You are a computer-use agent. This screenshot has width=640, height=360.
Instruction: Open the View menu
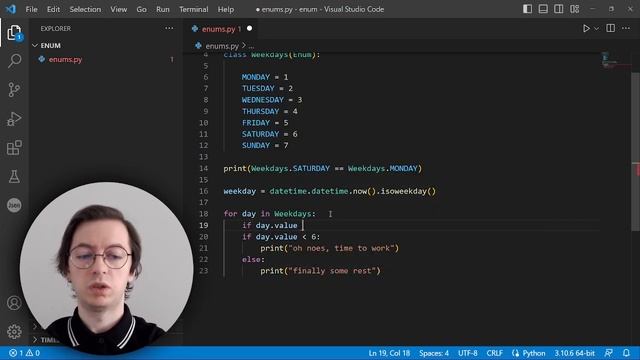click(x=118, y=9)
